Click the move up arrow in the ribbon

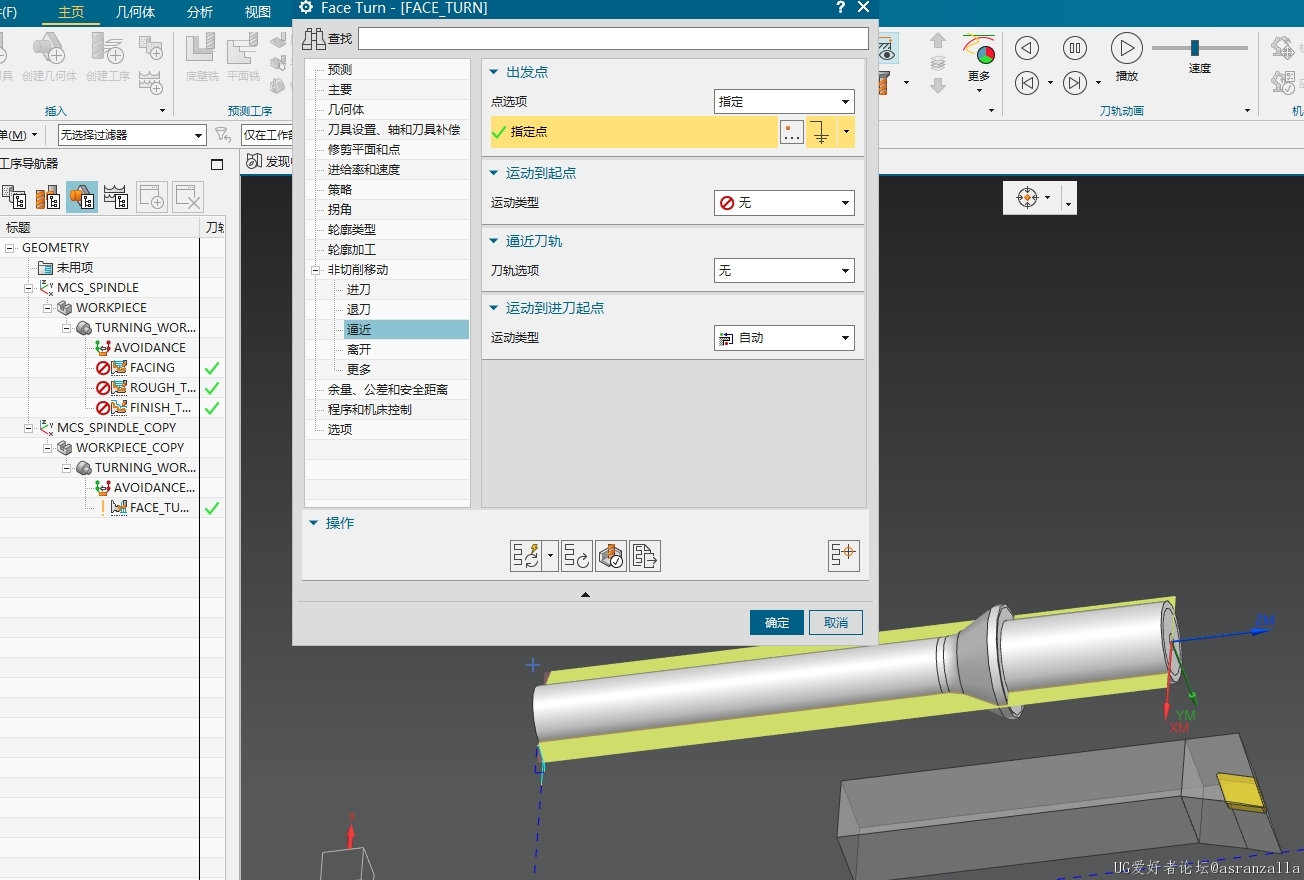pyautogui.click(x=938, y=41)
